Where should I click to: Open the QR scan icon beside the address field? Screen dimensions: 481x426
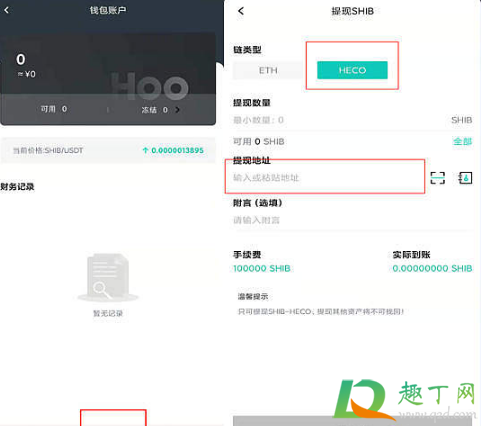tap(437, 178)
